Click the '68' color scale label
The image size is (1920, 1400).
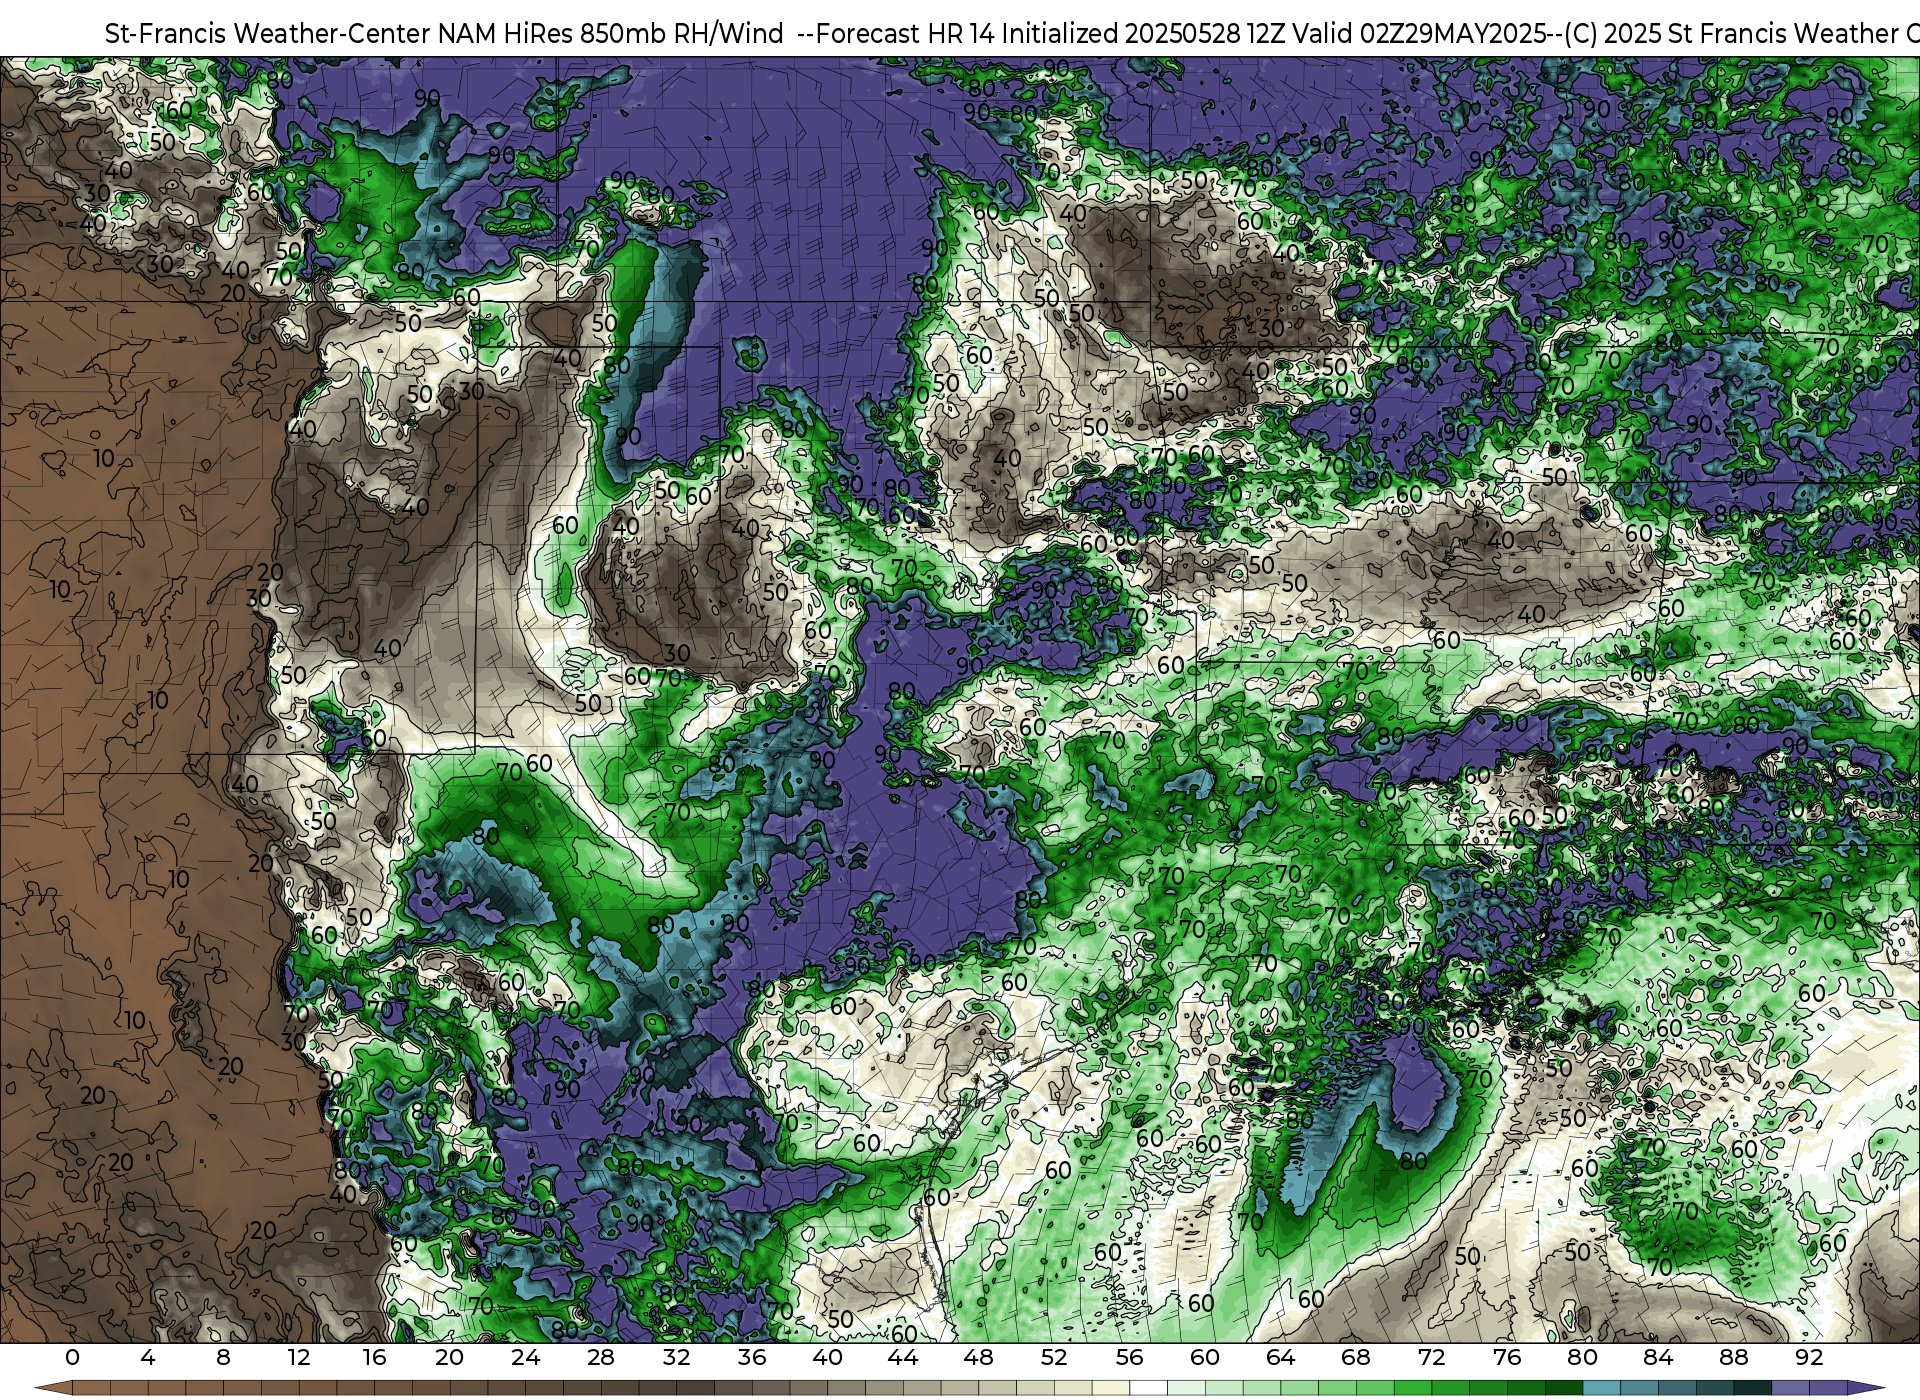click(1356, 1358)
